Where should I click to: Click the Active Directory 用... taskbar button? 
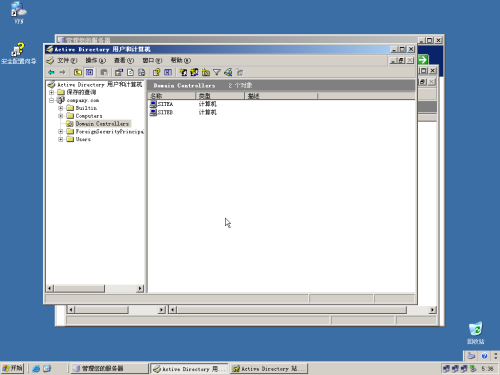189,368
